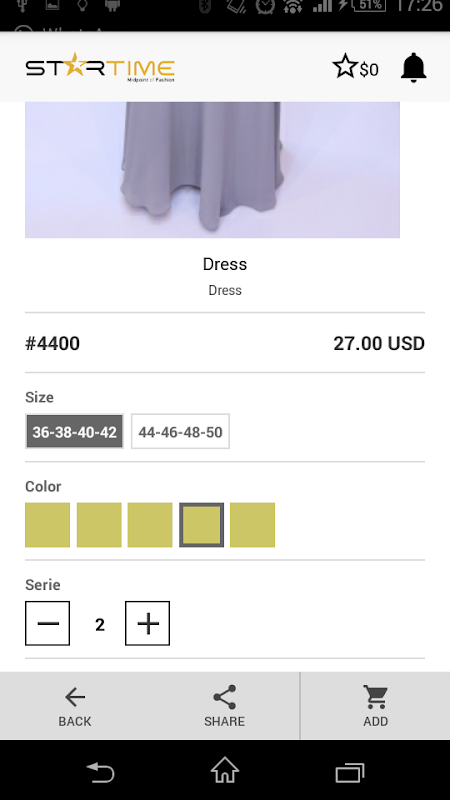Screen dimensions: 450x800
Task: Tap Android recent apps button
Action: point(350,772)
